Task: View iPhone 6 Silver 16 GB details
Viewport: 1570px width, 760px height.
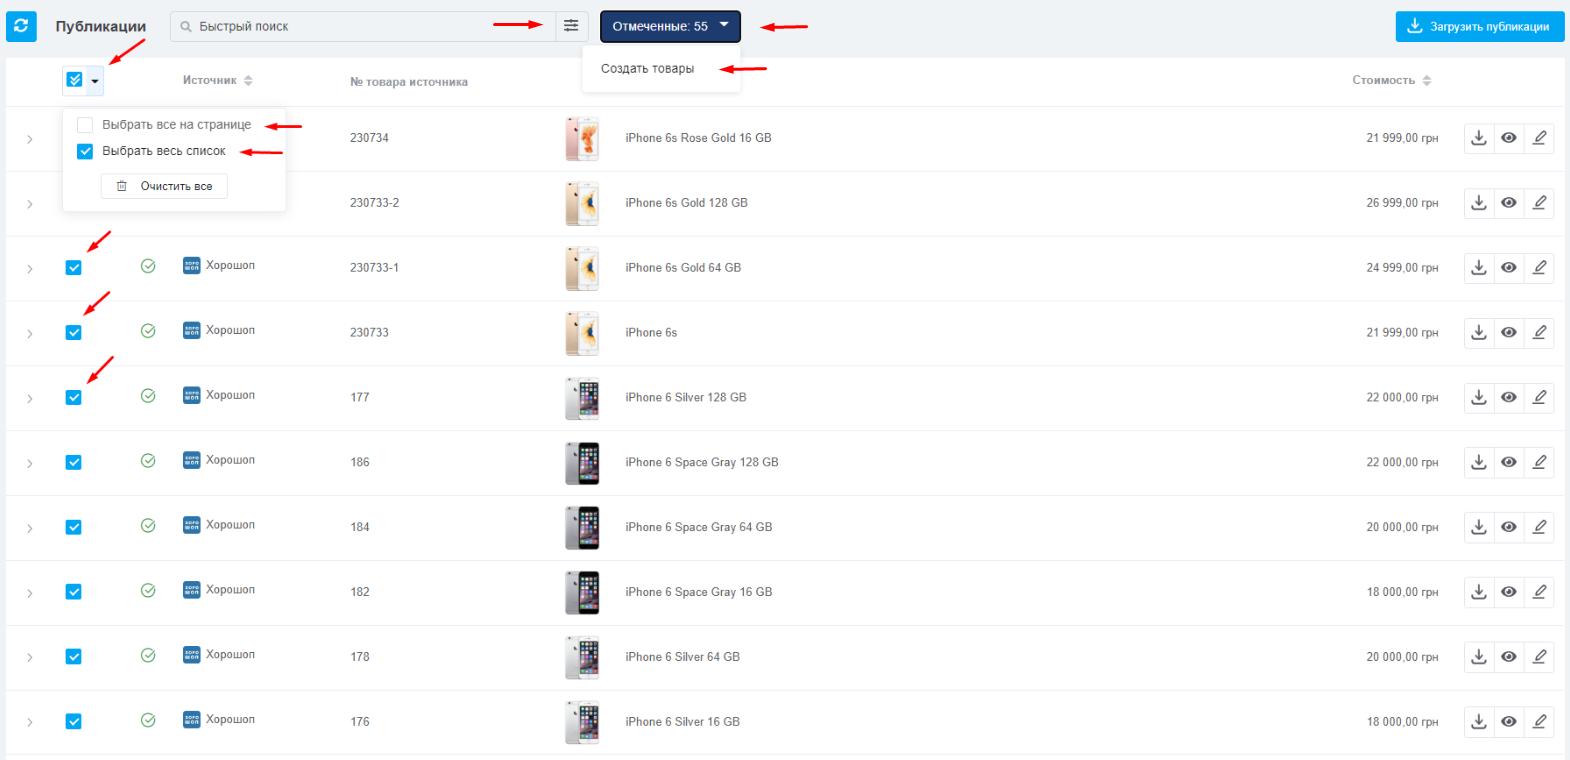Action: point(1509,722)
